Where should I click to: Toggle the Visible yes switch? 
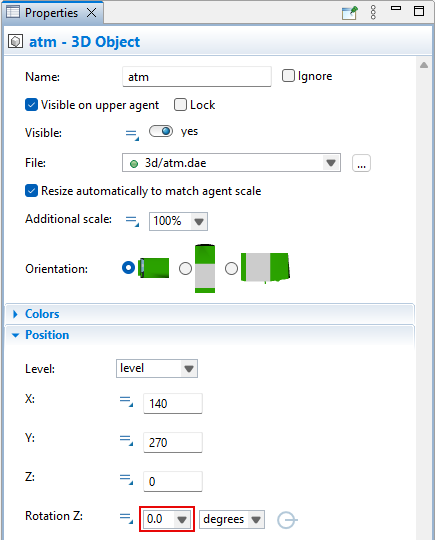[161, 131]
